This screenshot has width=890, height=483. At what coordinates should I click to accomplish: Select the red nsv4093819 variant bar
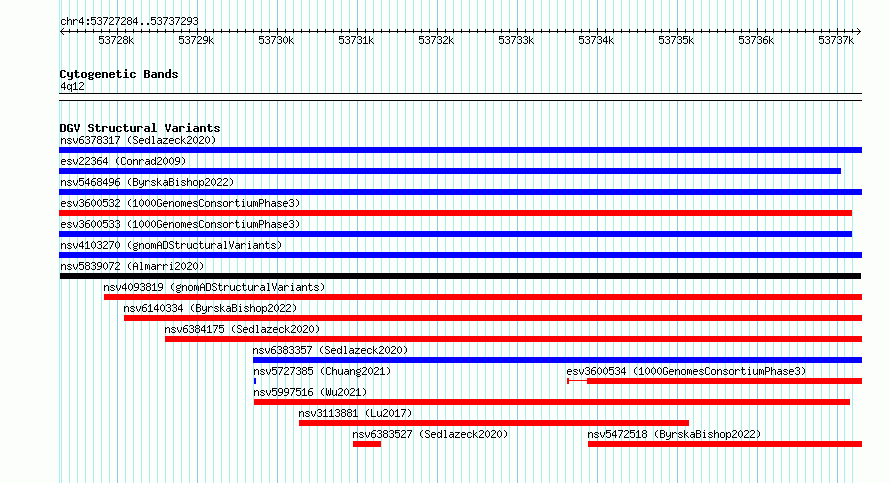tap(483, 297)
